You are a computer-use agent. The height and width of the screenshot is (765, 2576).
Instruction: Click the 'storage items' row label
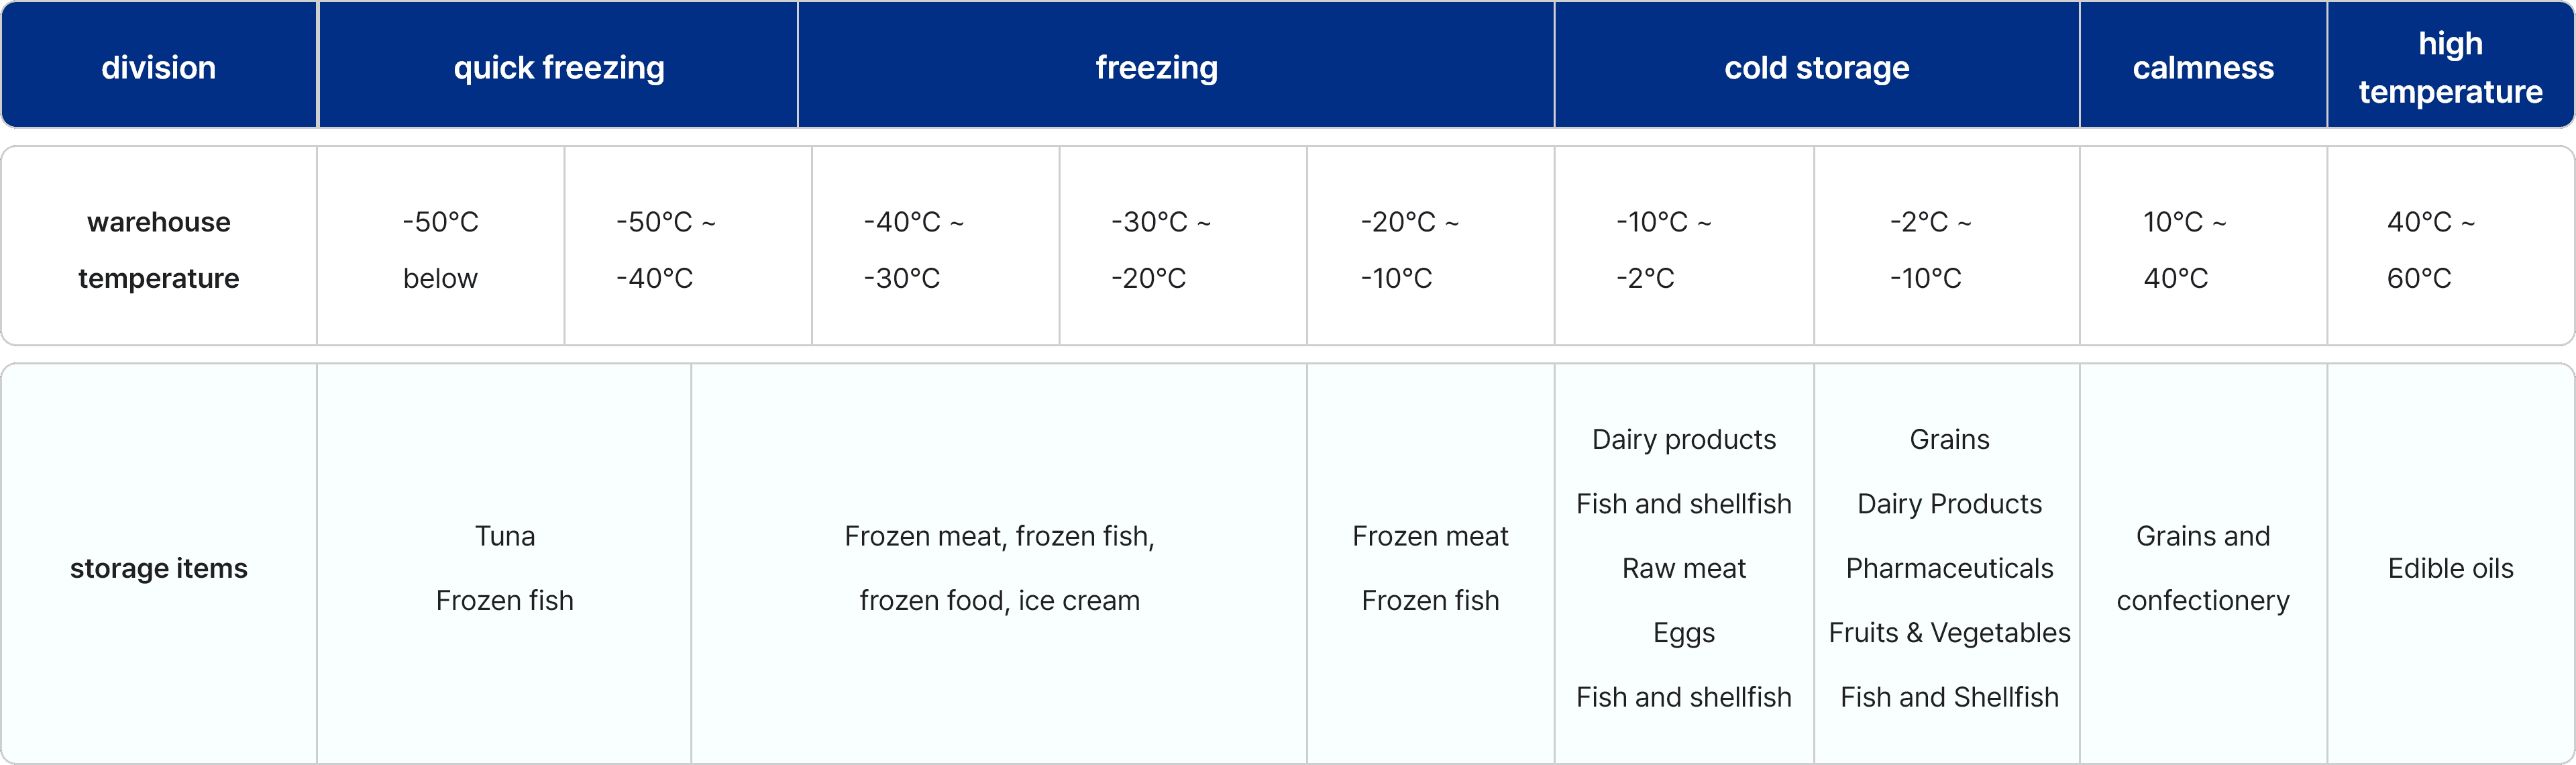pyautogui.click(x=158, y=568)
